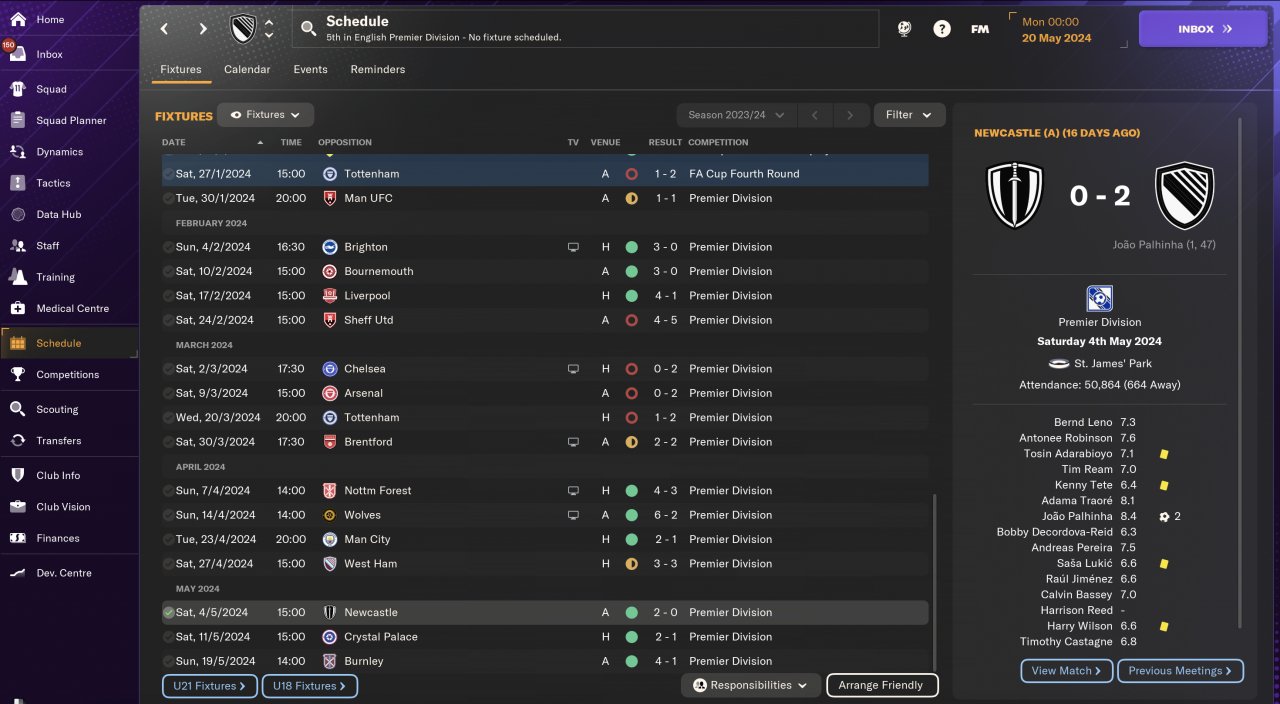Open Club Vision briefcase icon
This screenshot has height=704, width=1280.
point(17,507)
